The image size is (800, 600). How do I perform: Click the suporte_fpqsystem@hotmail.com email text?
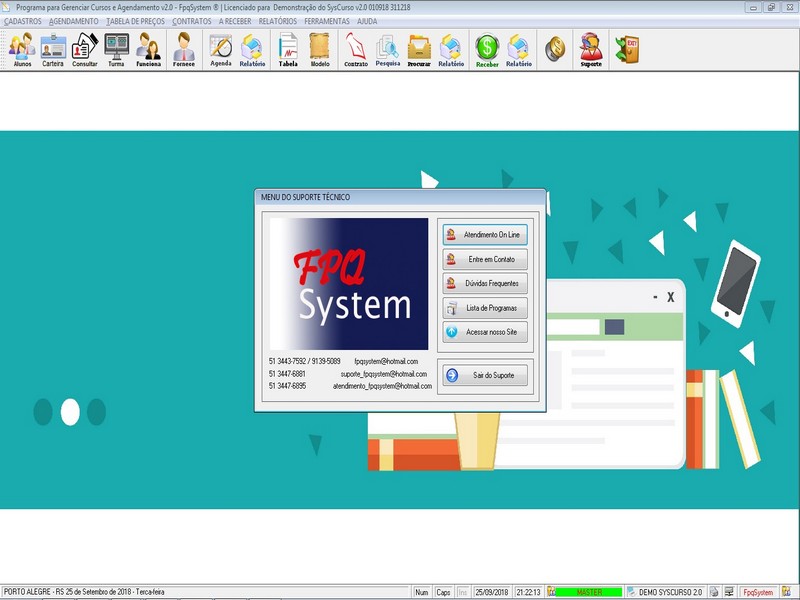coord(384,374)
